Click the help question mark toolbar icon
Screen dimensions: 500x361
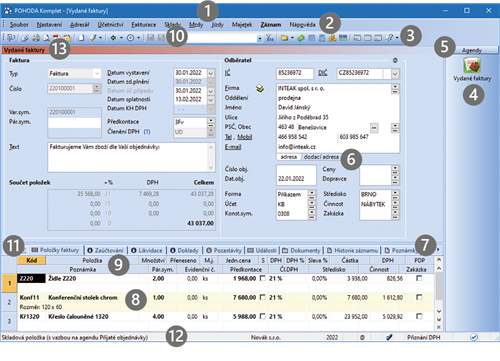389,38
